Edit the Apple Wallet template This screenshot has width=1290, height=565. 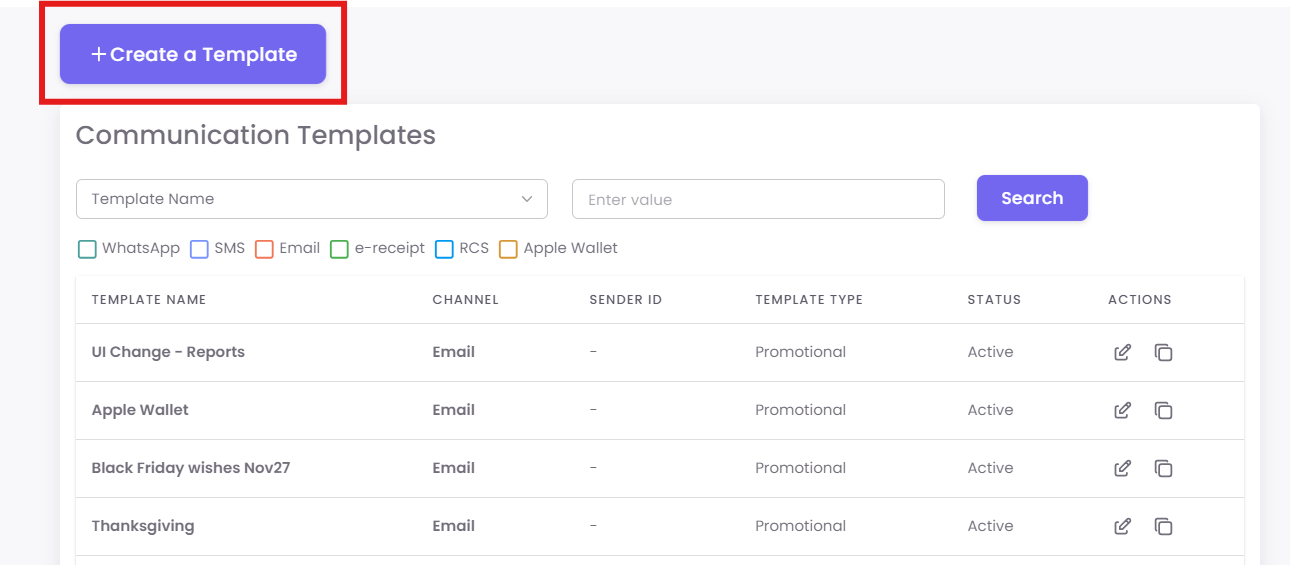coord(1122,410)
